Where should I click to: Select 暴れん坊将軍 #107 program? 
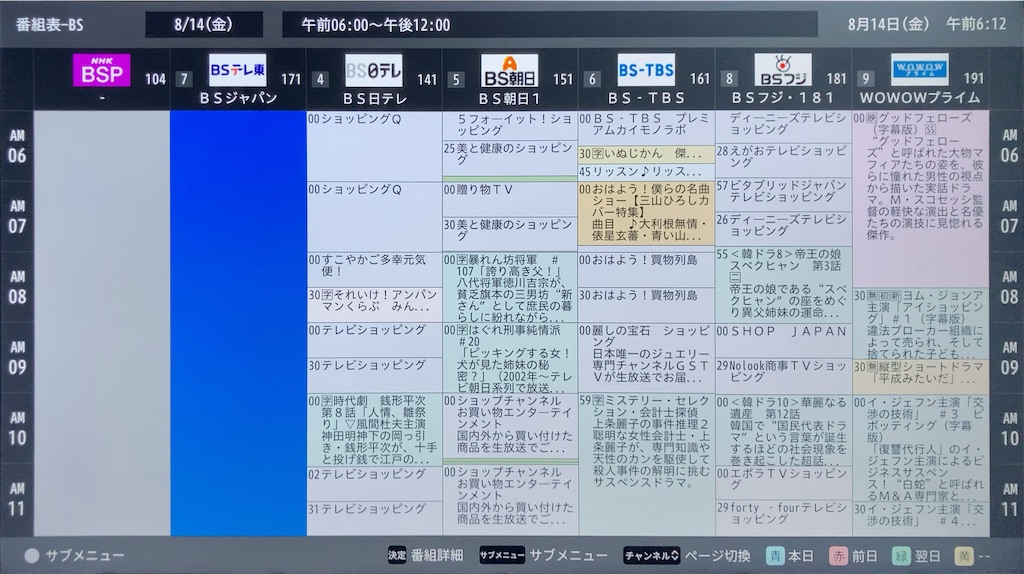click(510, 287)
